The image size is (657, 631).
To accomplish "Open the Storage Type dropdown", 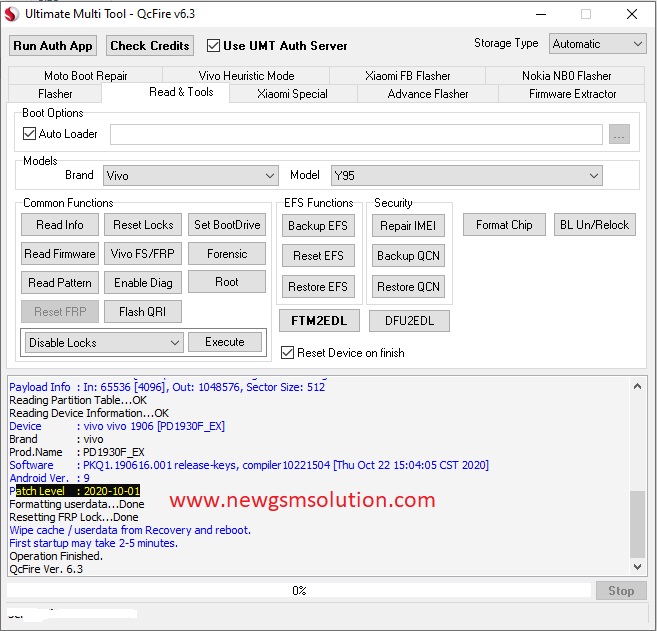I will tap(598, 44).
